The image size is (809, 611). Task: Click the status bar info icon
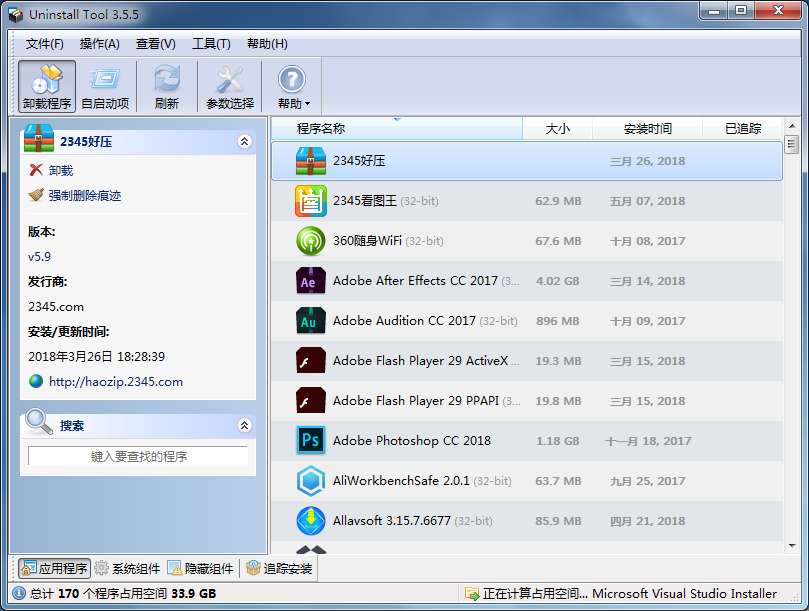tap(19, 593)
